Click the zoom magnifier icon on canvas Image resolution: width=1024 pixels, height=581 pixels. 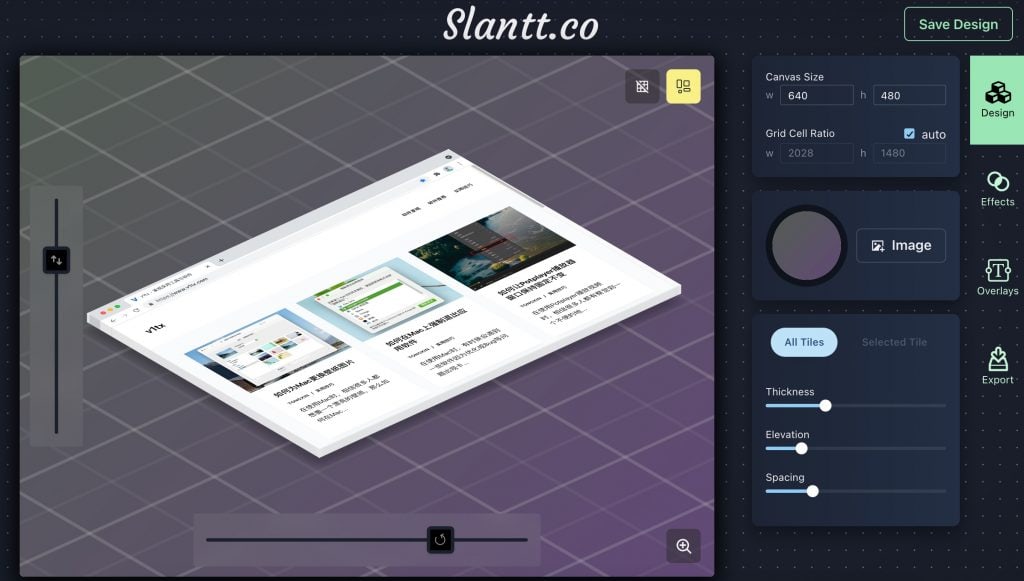tap(684, 546)
